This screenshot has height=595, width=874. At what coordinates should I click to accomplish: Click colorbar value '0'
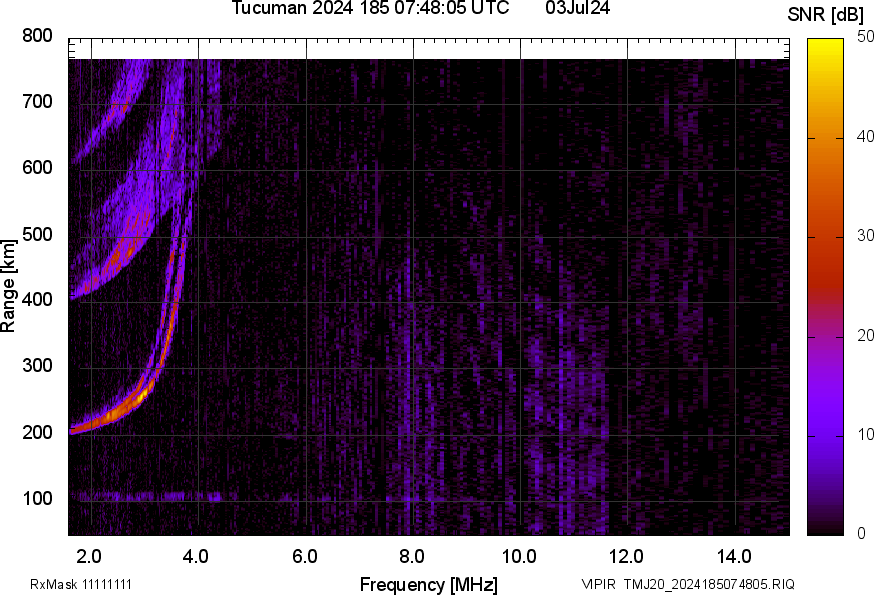click(861, 534)
